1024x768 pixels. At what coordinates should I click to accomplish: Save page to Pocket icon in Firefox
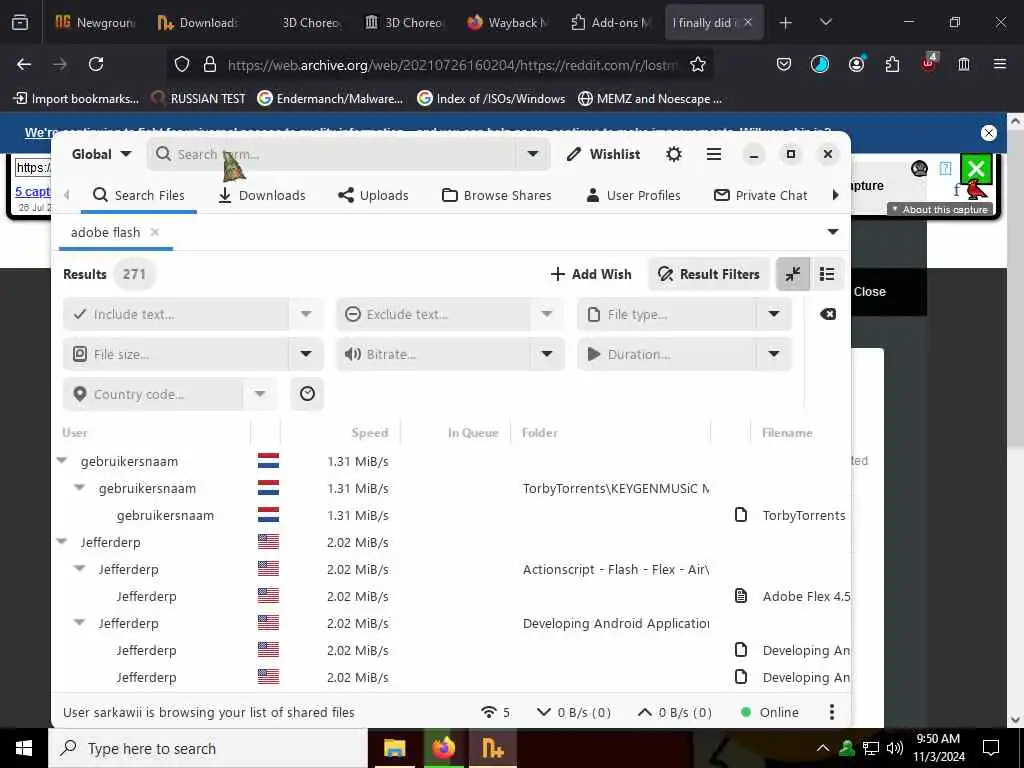pos(784,64)
